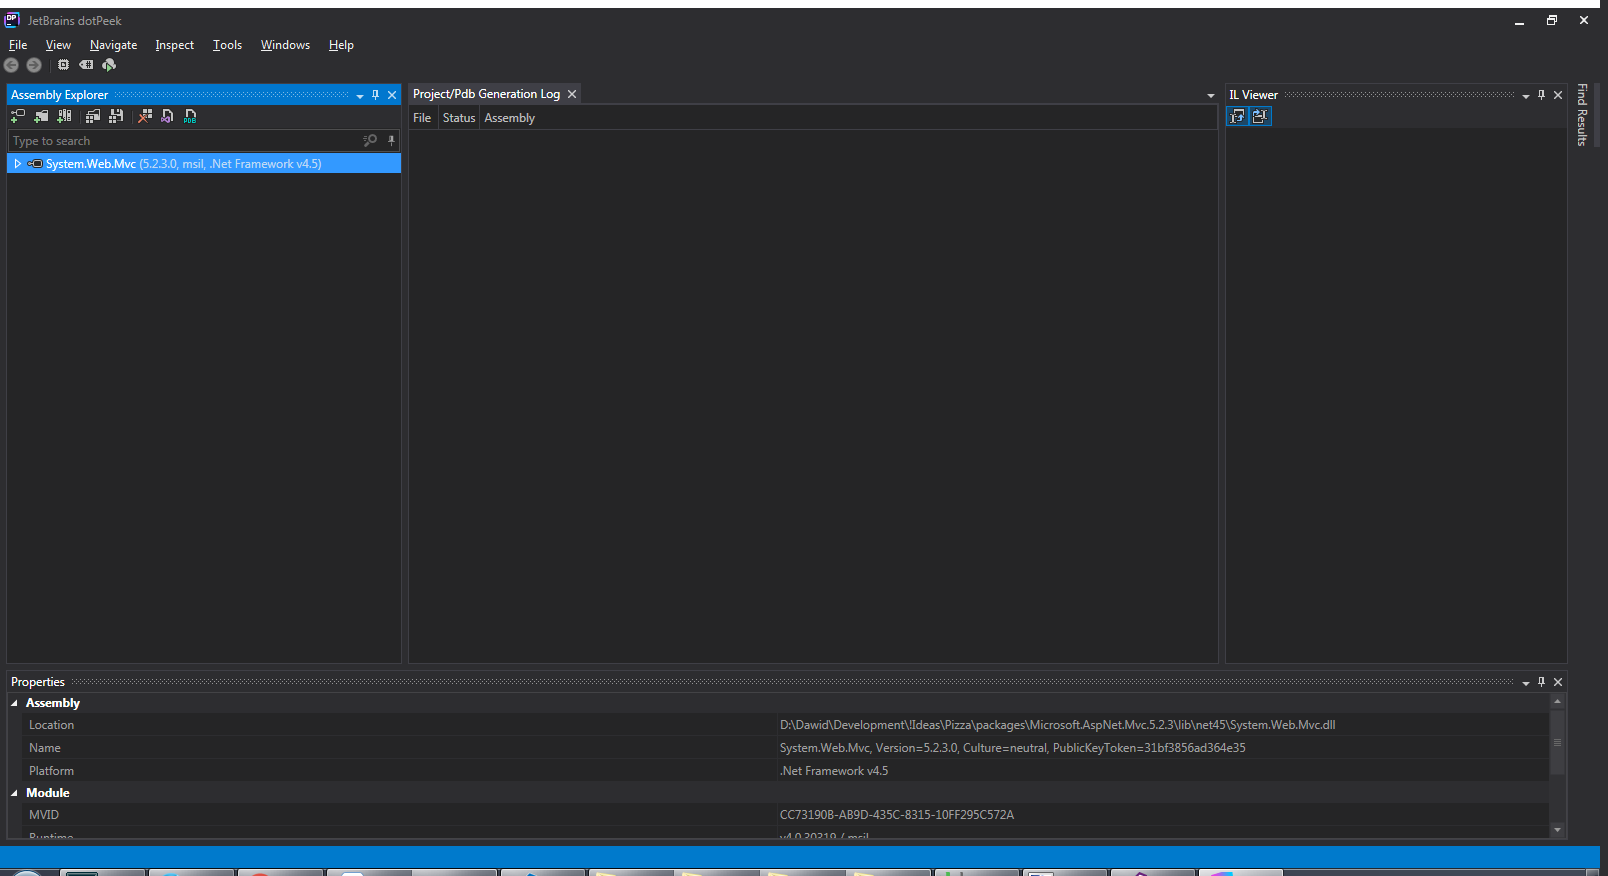Add an assembly with the first Explorer icon
1608x876 pixels.
17,116
